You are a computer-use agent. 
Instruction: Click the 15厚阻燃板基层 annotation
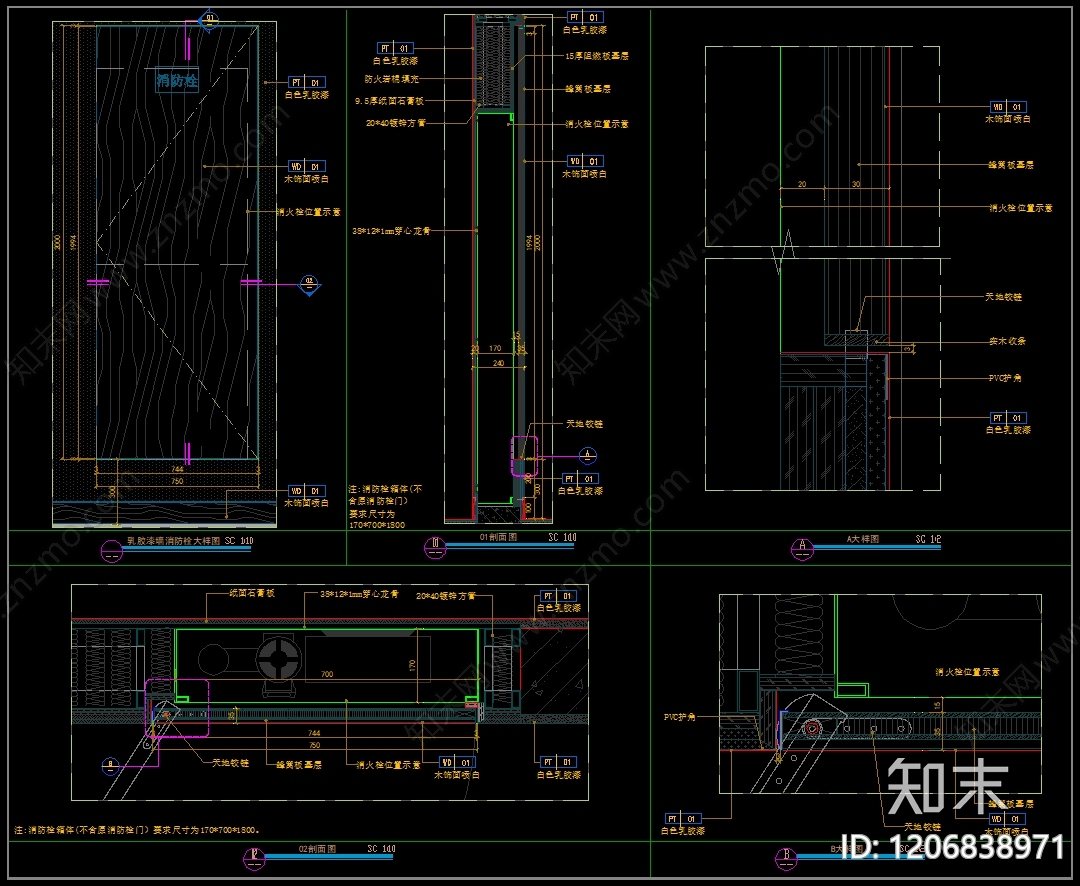(597, 56)
